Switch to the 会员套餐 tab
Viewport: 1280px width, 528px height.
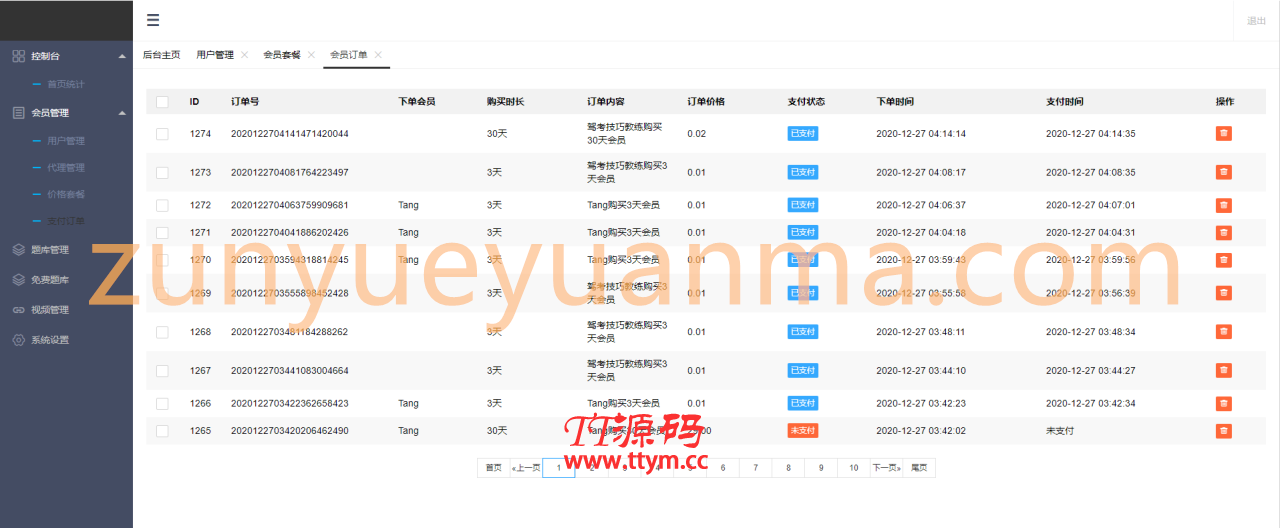[282, 55]
